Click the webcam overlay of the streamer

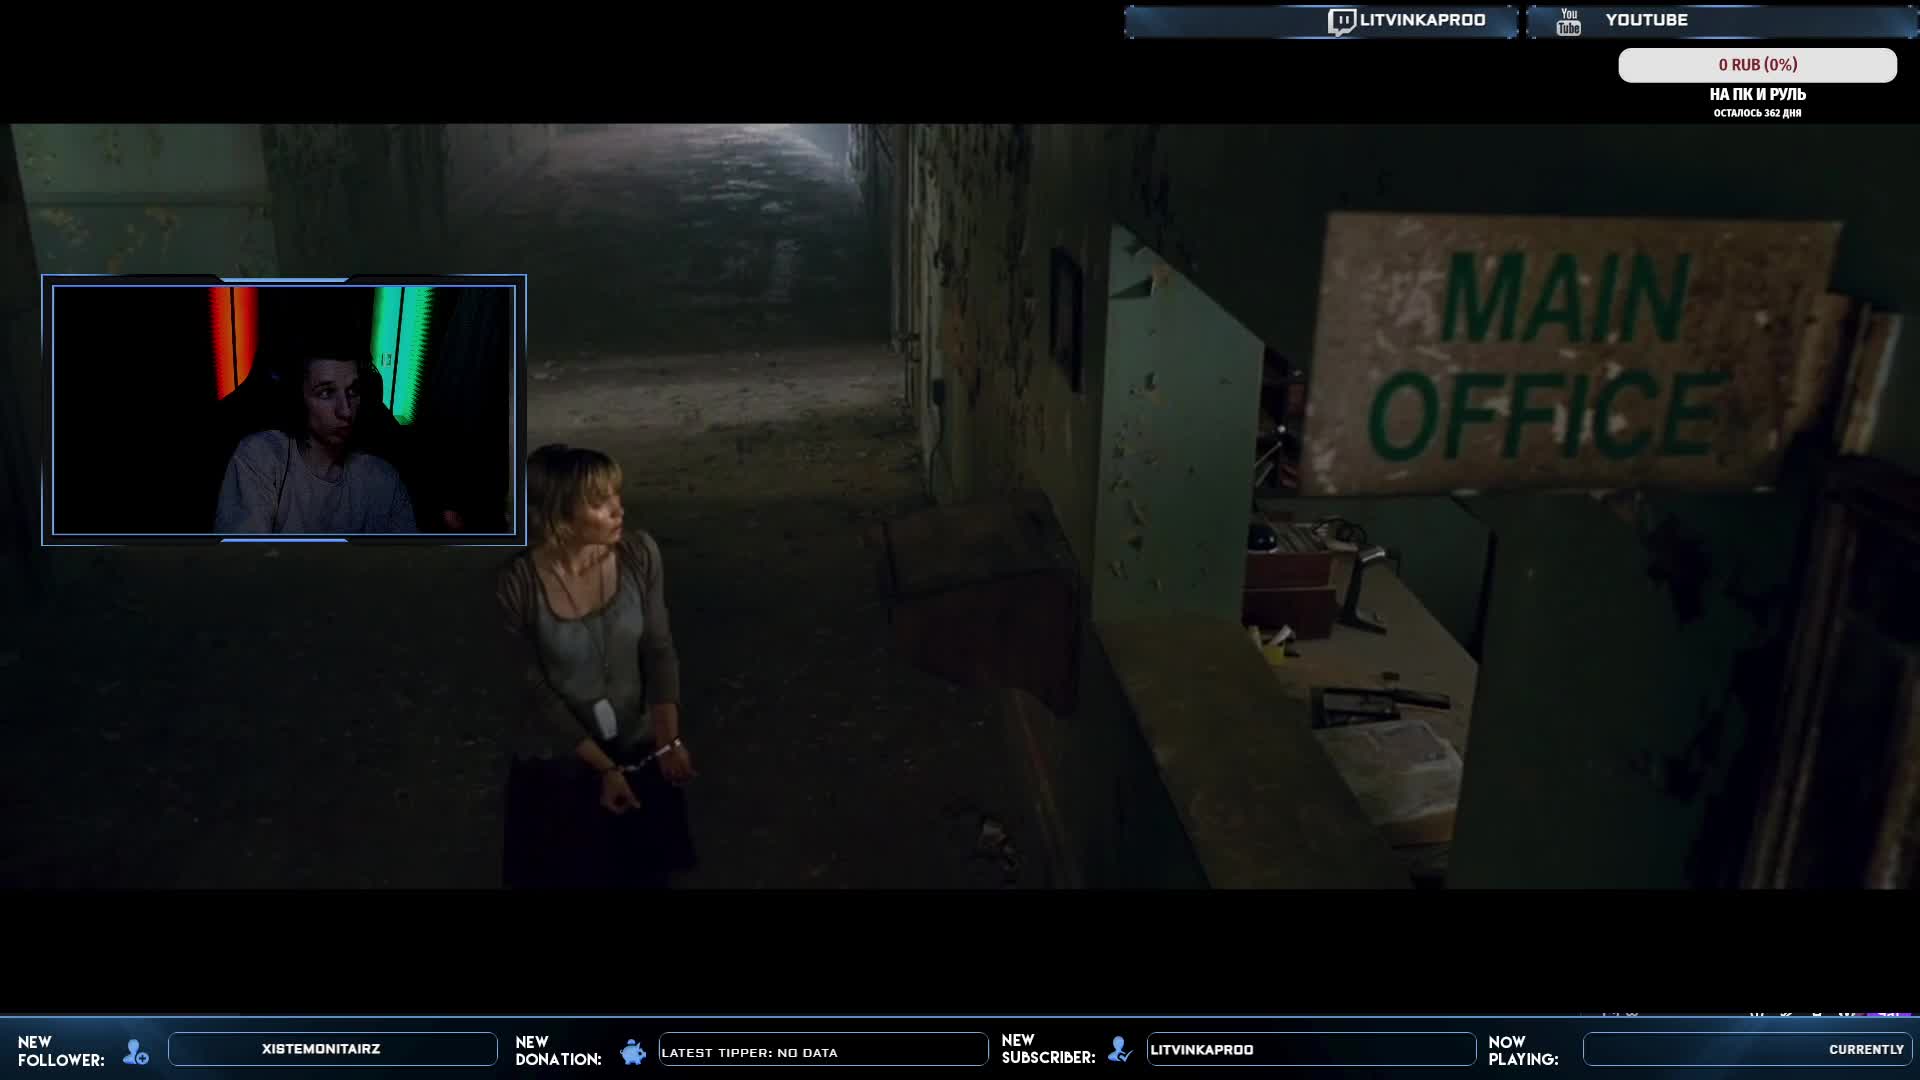[x=284, y=410]
